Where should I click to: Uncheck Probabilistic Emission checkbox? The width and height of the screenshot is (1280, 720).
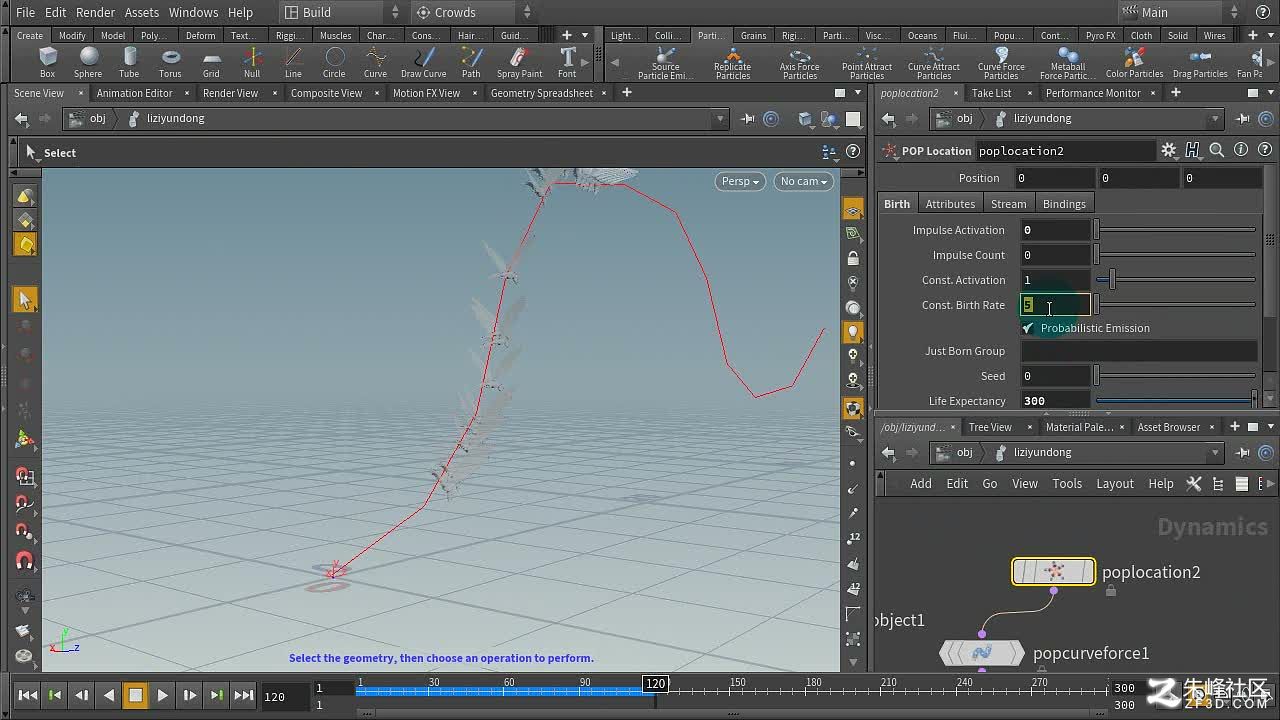(x=1028, y=328)
